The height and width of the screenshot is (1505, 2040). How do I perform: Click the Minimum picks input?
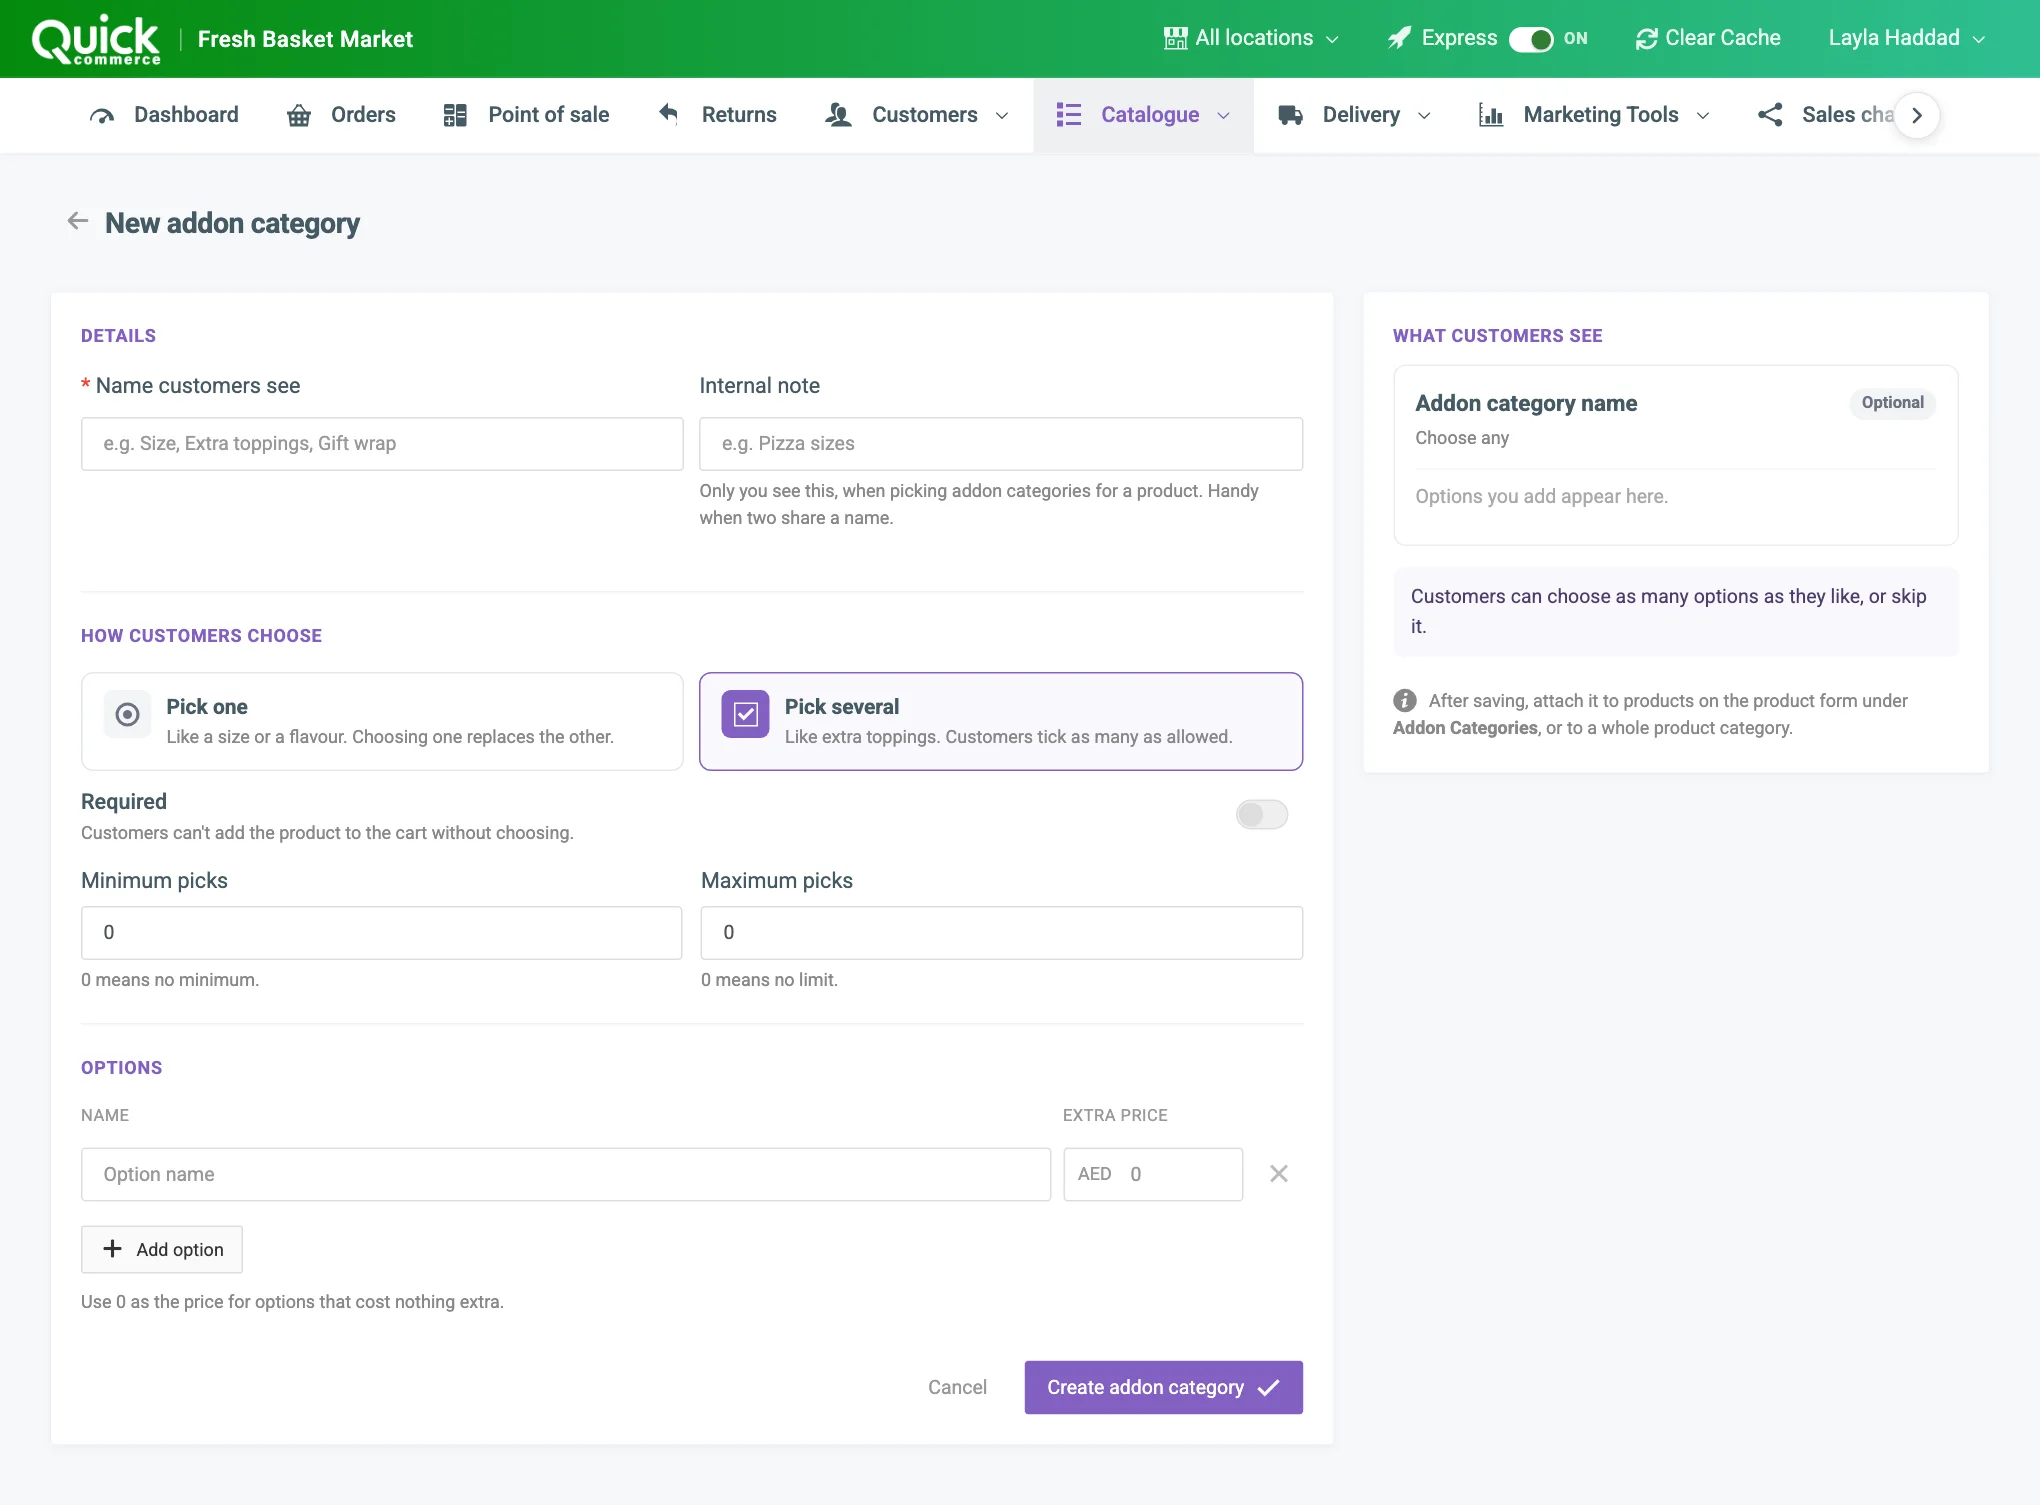pos(381,933)
